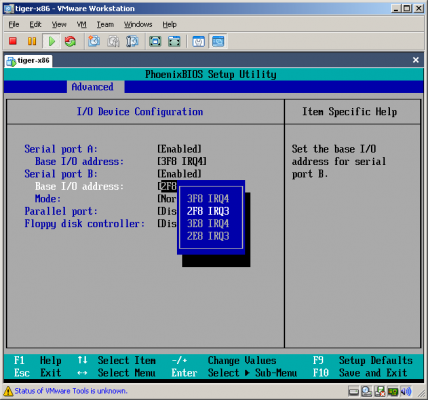The image size is (428, 400).
Task: Click the red Power Off toolbar icon
Action: (13, 41)
